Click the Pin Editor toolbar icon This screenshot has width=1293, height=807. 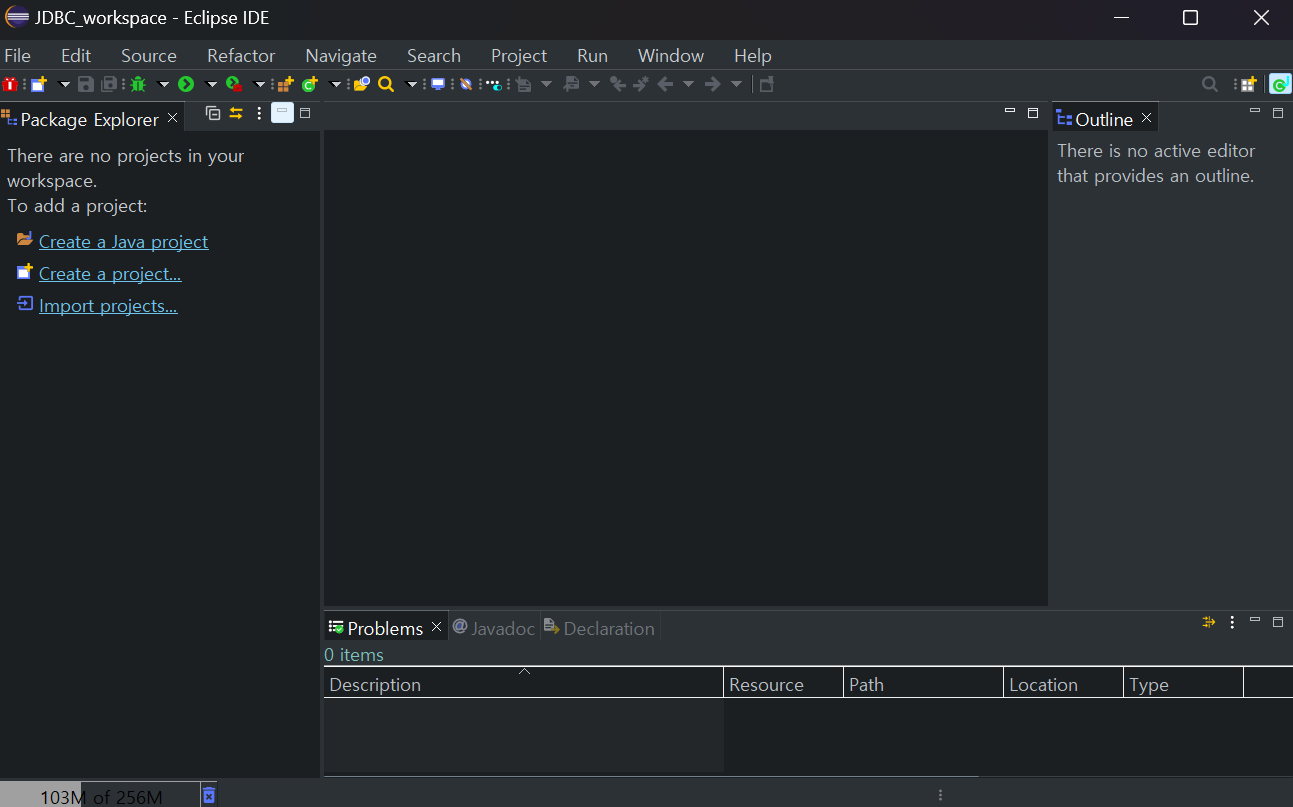click(x=767, y=85)
